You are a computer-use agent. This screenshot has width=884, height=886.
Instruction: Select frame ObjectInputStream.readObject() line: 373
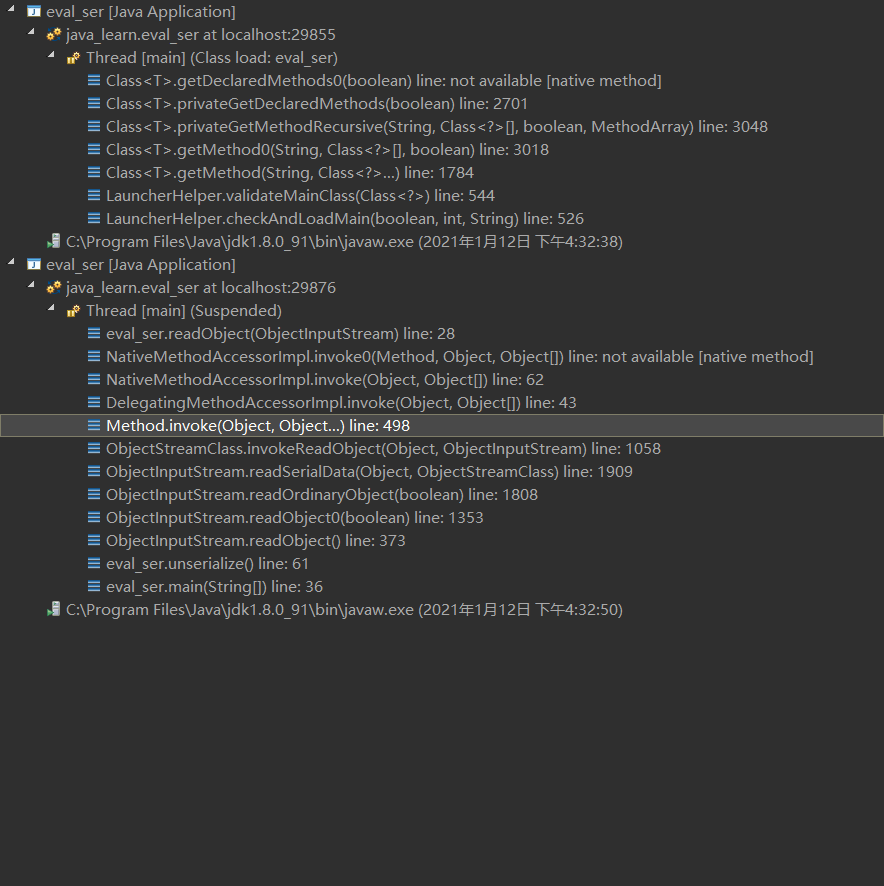coord(255,541)
